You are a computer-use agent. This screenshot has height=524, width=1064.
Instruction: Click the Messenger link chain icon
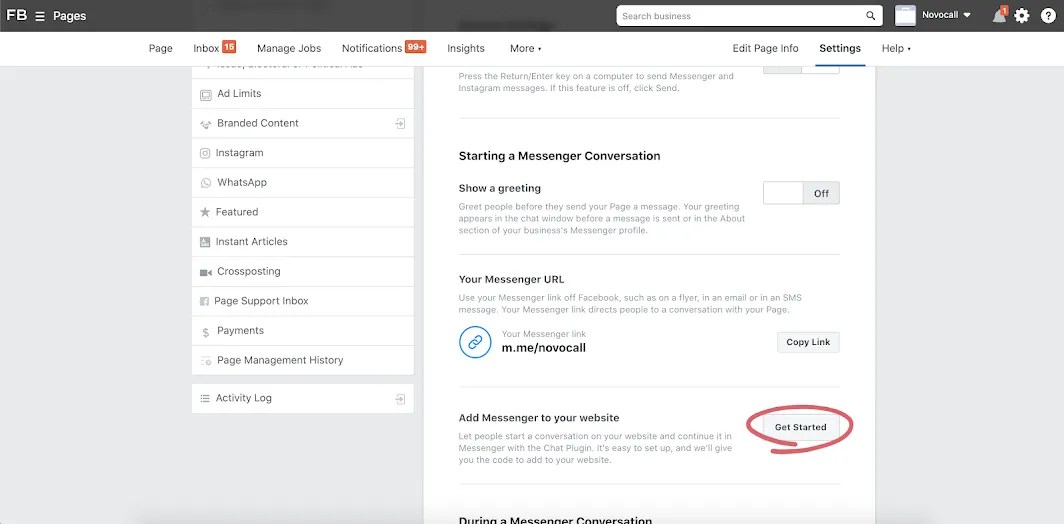pos(475,342)
